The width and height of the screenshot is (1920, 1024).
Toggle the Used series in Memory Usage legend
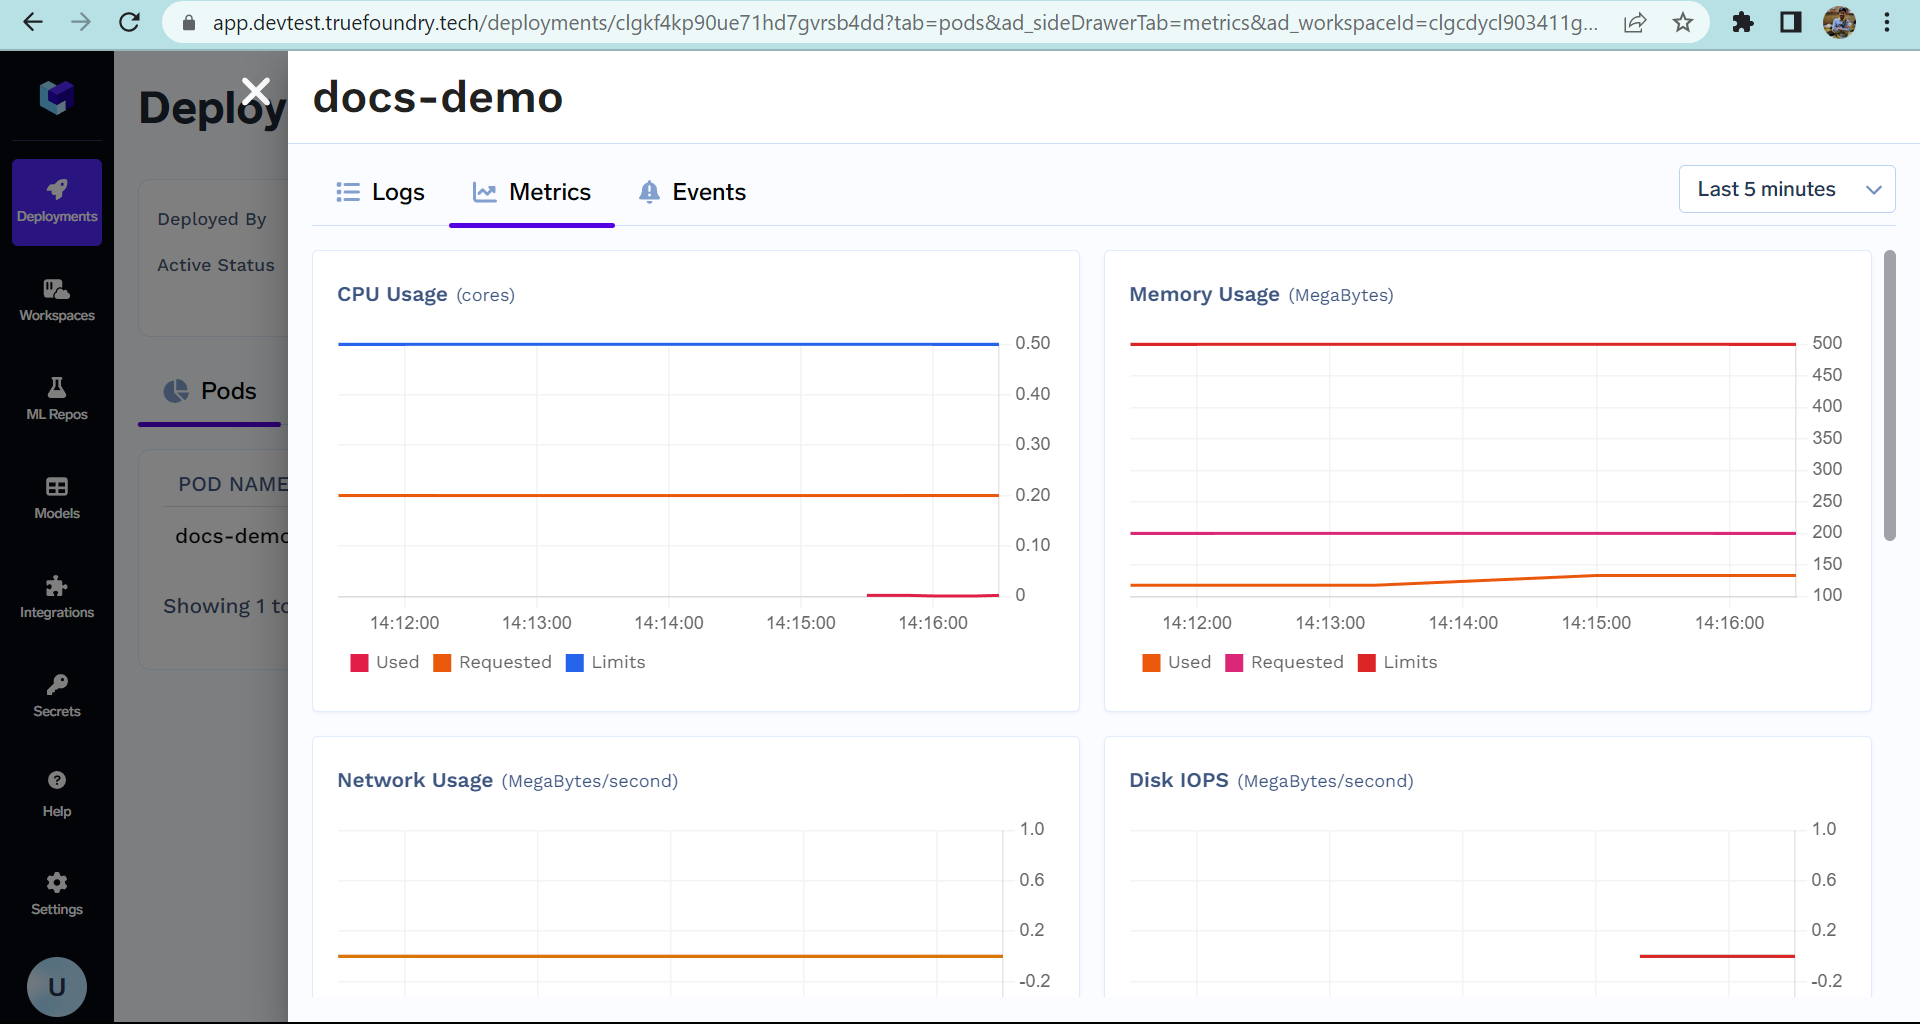[1177, 663]
